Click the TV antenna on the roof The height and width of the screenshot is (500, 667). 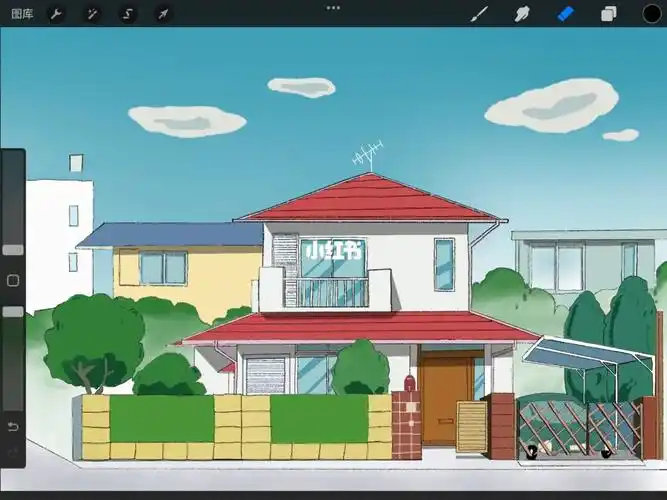tap(367, 156)
